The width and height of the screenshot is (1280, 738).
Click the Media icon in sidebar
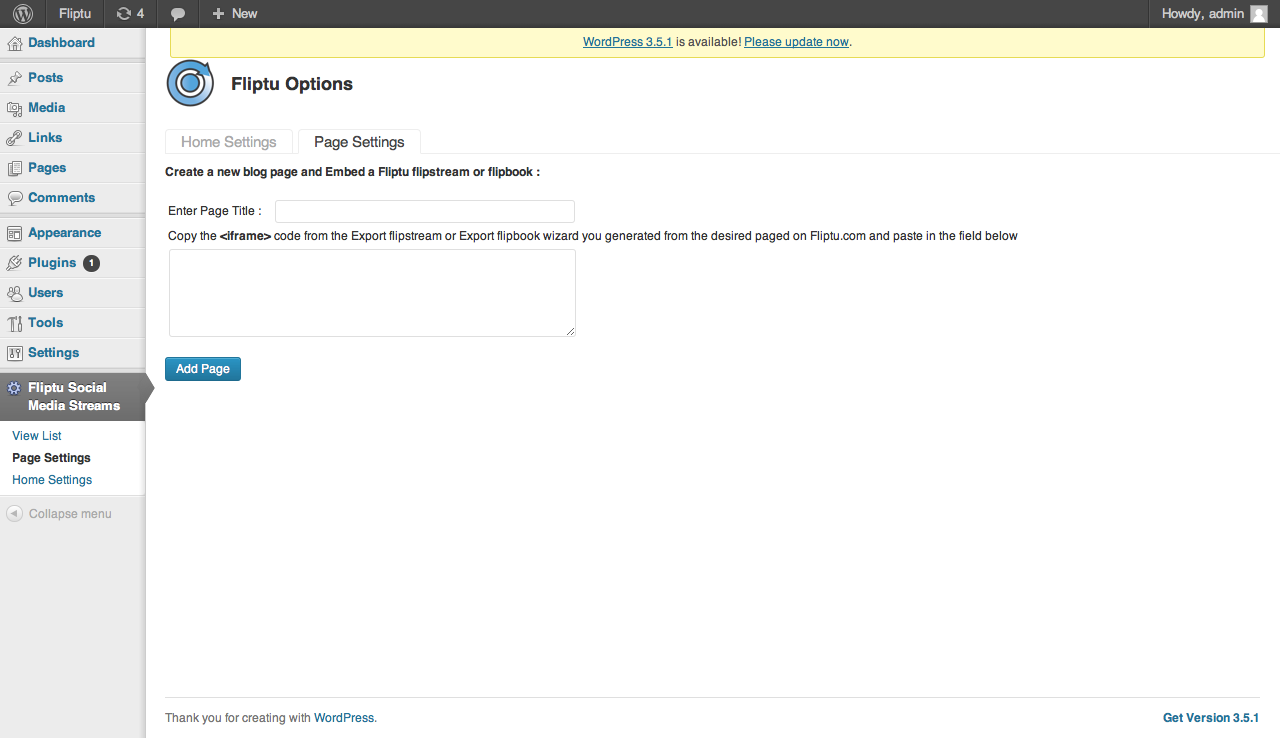pos(15,108)
